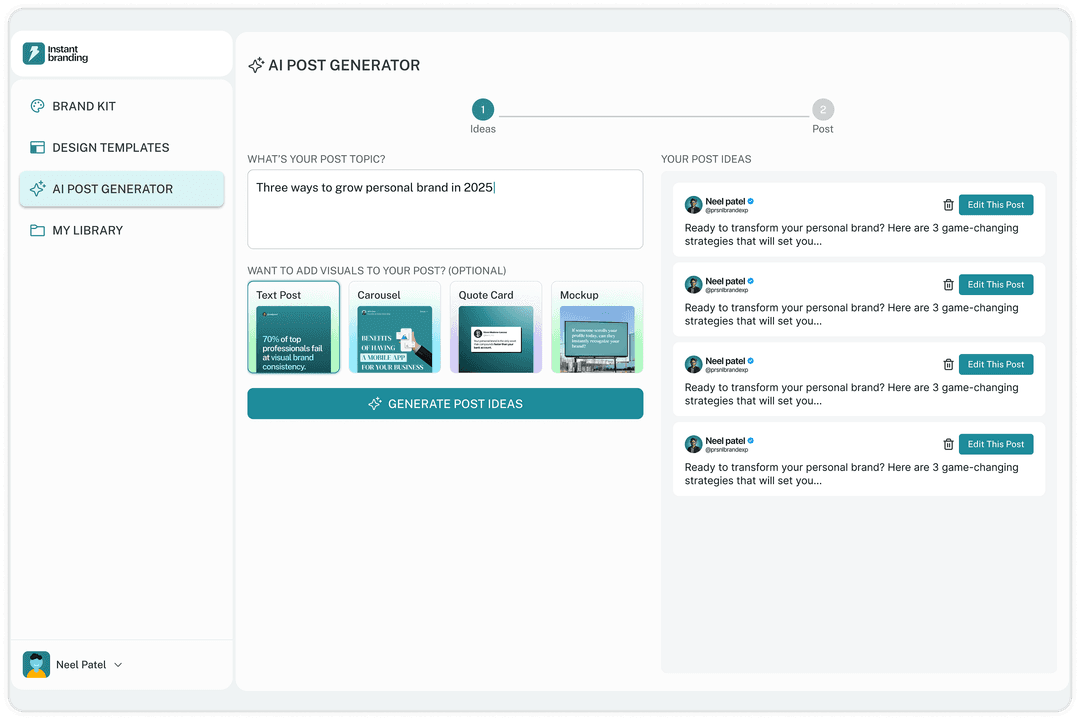This screenshot has height=720, width=1080.
Task: Select the Design Templates layout icon
Action: click(37, 147)
